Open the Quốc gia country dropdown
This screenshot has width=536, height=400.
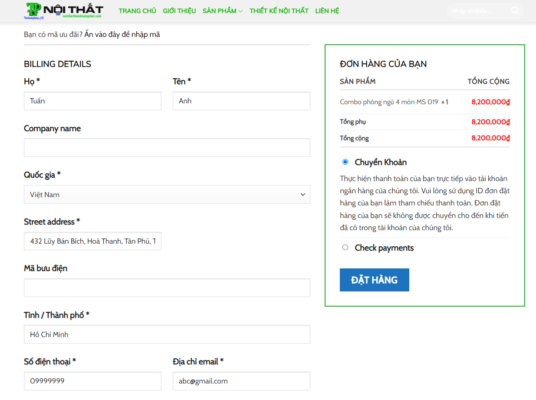point(167,195)
